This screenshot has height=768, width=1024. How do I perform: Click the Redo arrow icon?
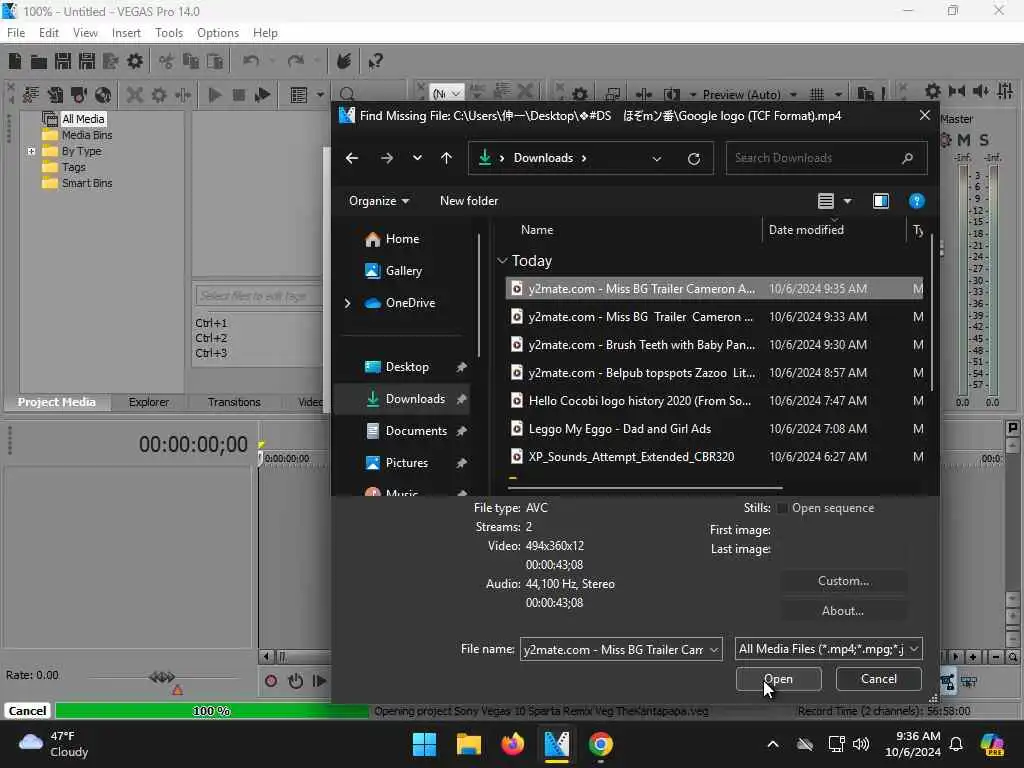[x=296, y=61]
